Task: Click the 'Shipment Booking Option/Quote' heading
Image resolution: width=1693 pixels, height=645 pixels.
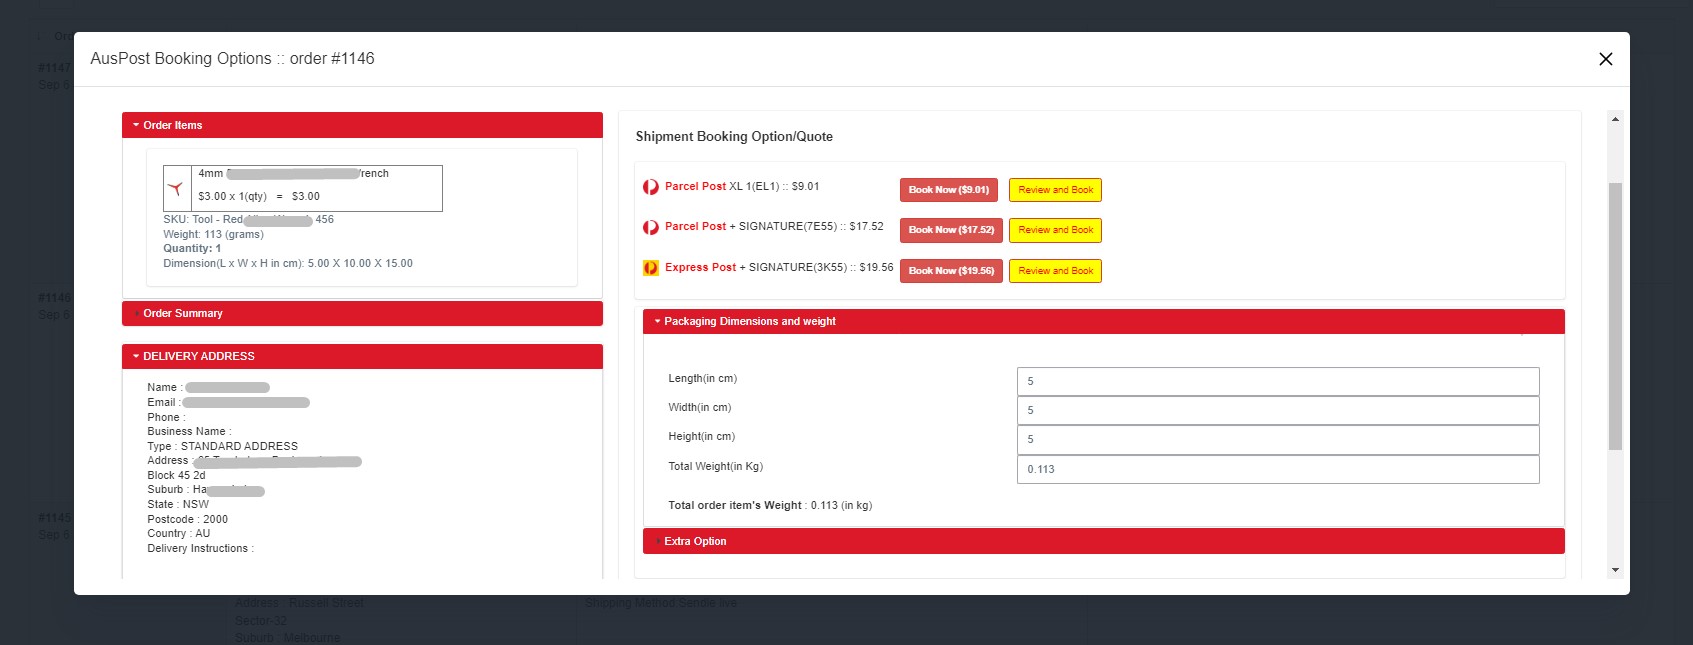Action: click(734, 137)
